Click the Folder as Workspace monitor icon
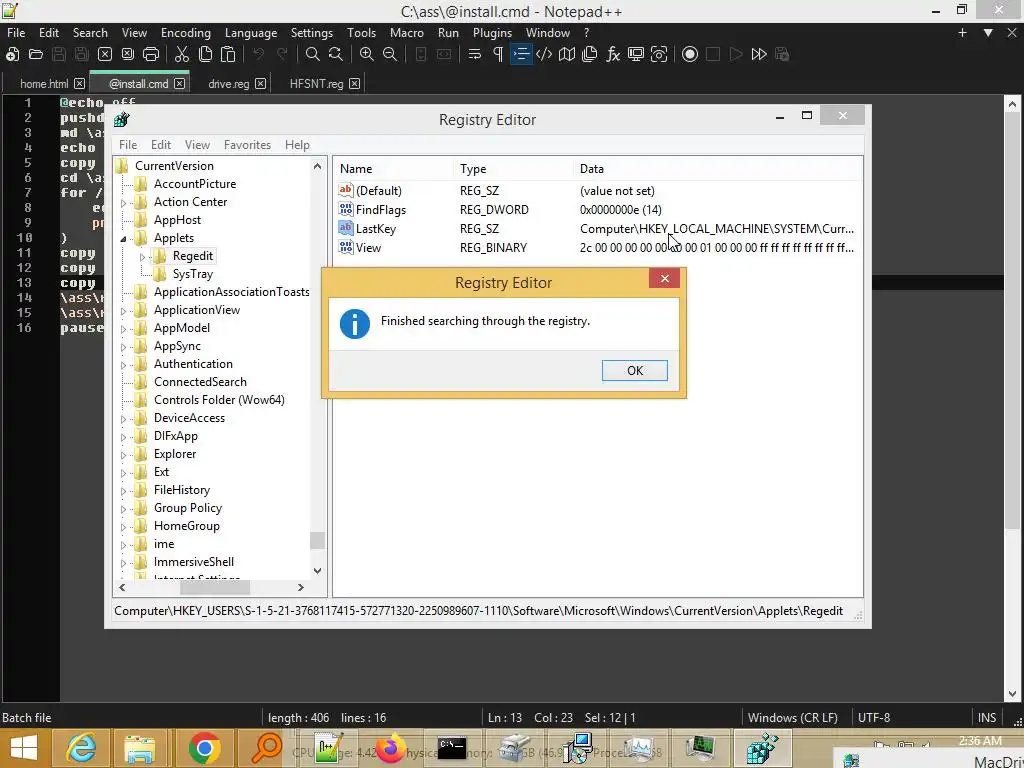This screenshot has width=1024, height=768. point(635,54)
